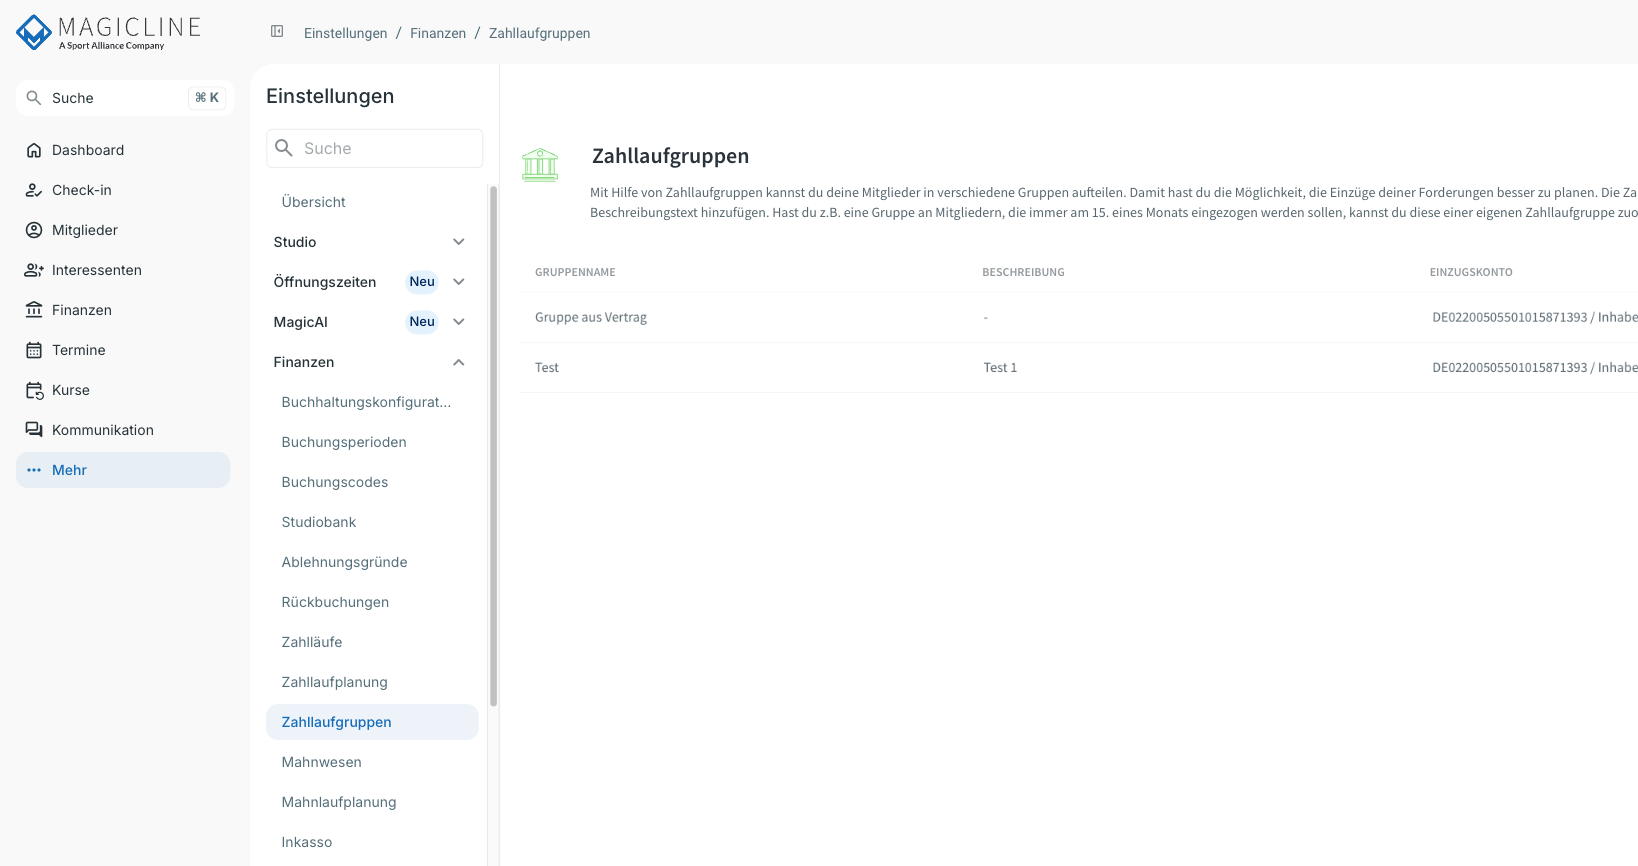Click the settings list scrollbar
The height and width of the screenshot is (866, 1638).
(x=493, y=446)
